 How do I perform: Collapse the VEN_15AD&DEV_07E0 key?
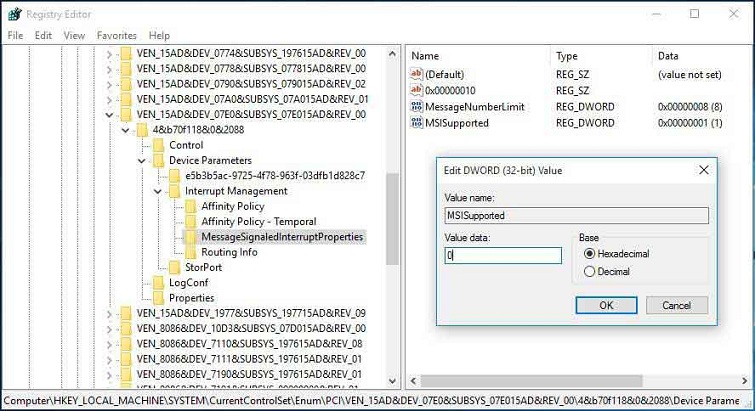[109, 115]
